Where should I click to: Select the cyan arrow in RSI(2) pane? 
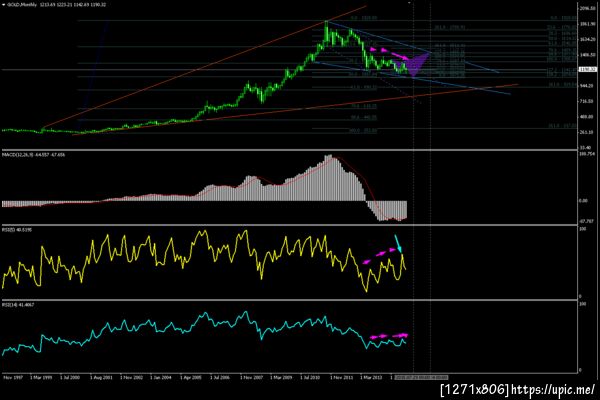point(398,244)
